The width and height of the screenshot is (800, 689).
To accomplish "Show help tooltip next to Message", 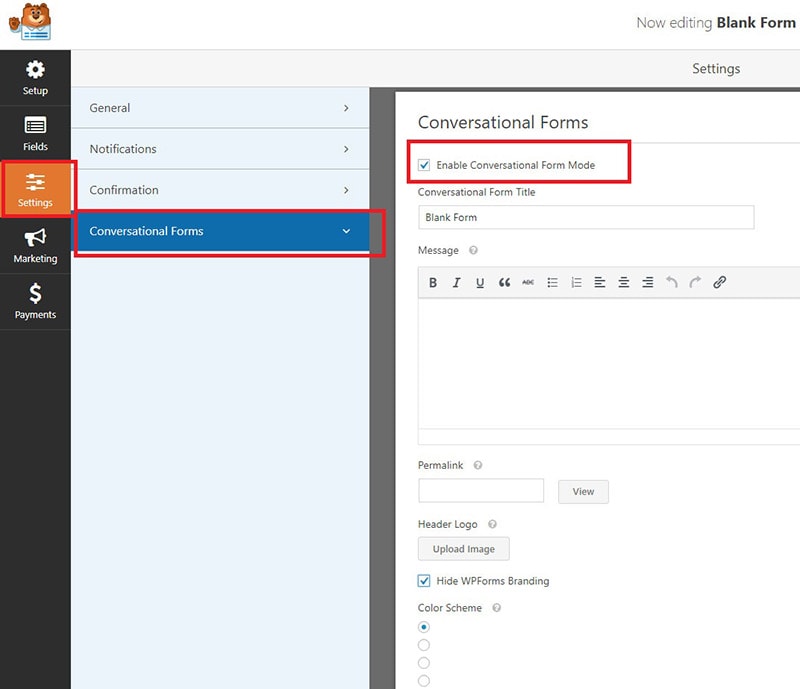I will [473, 250].
